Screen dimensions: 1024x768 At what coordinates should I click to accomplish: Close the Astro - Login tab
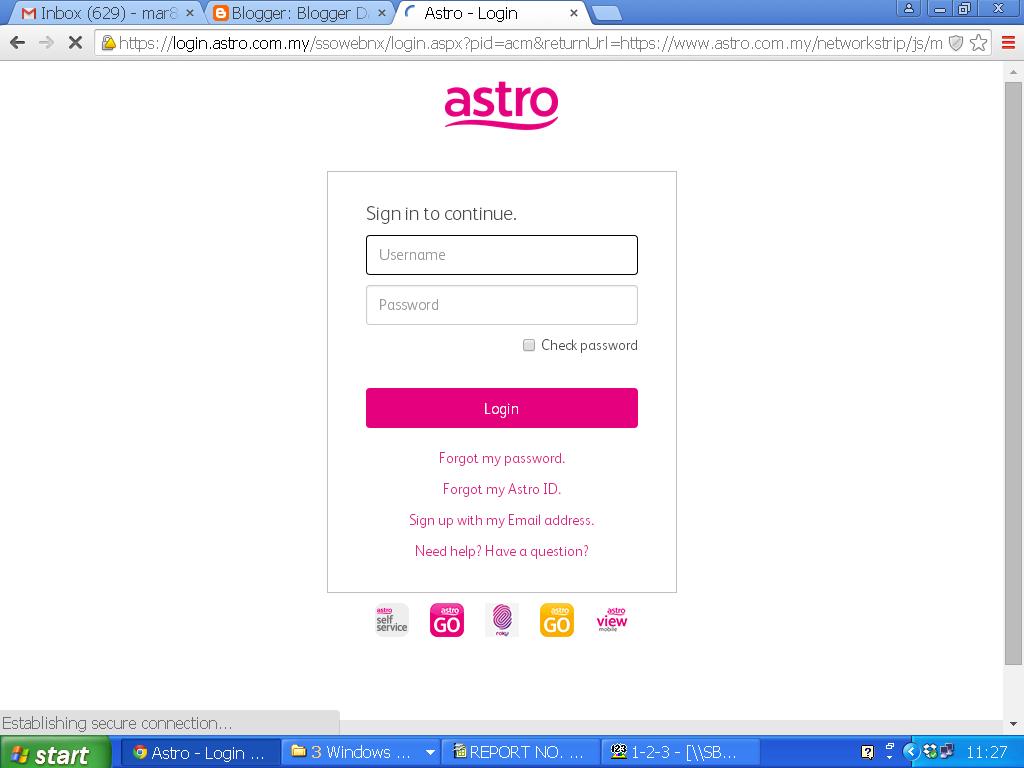574,13
